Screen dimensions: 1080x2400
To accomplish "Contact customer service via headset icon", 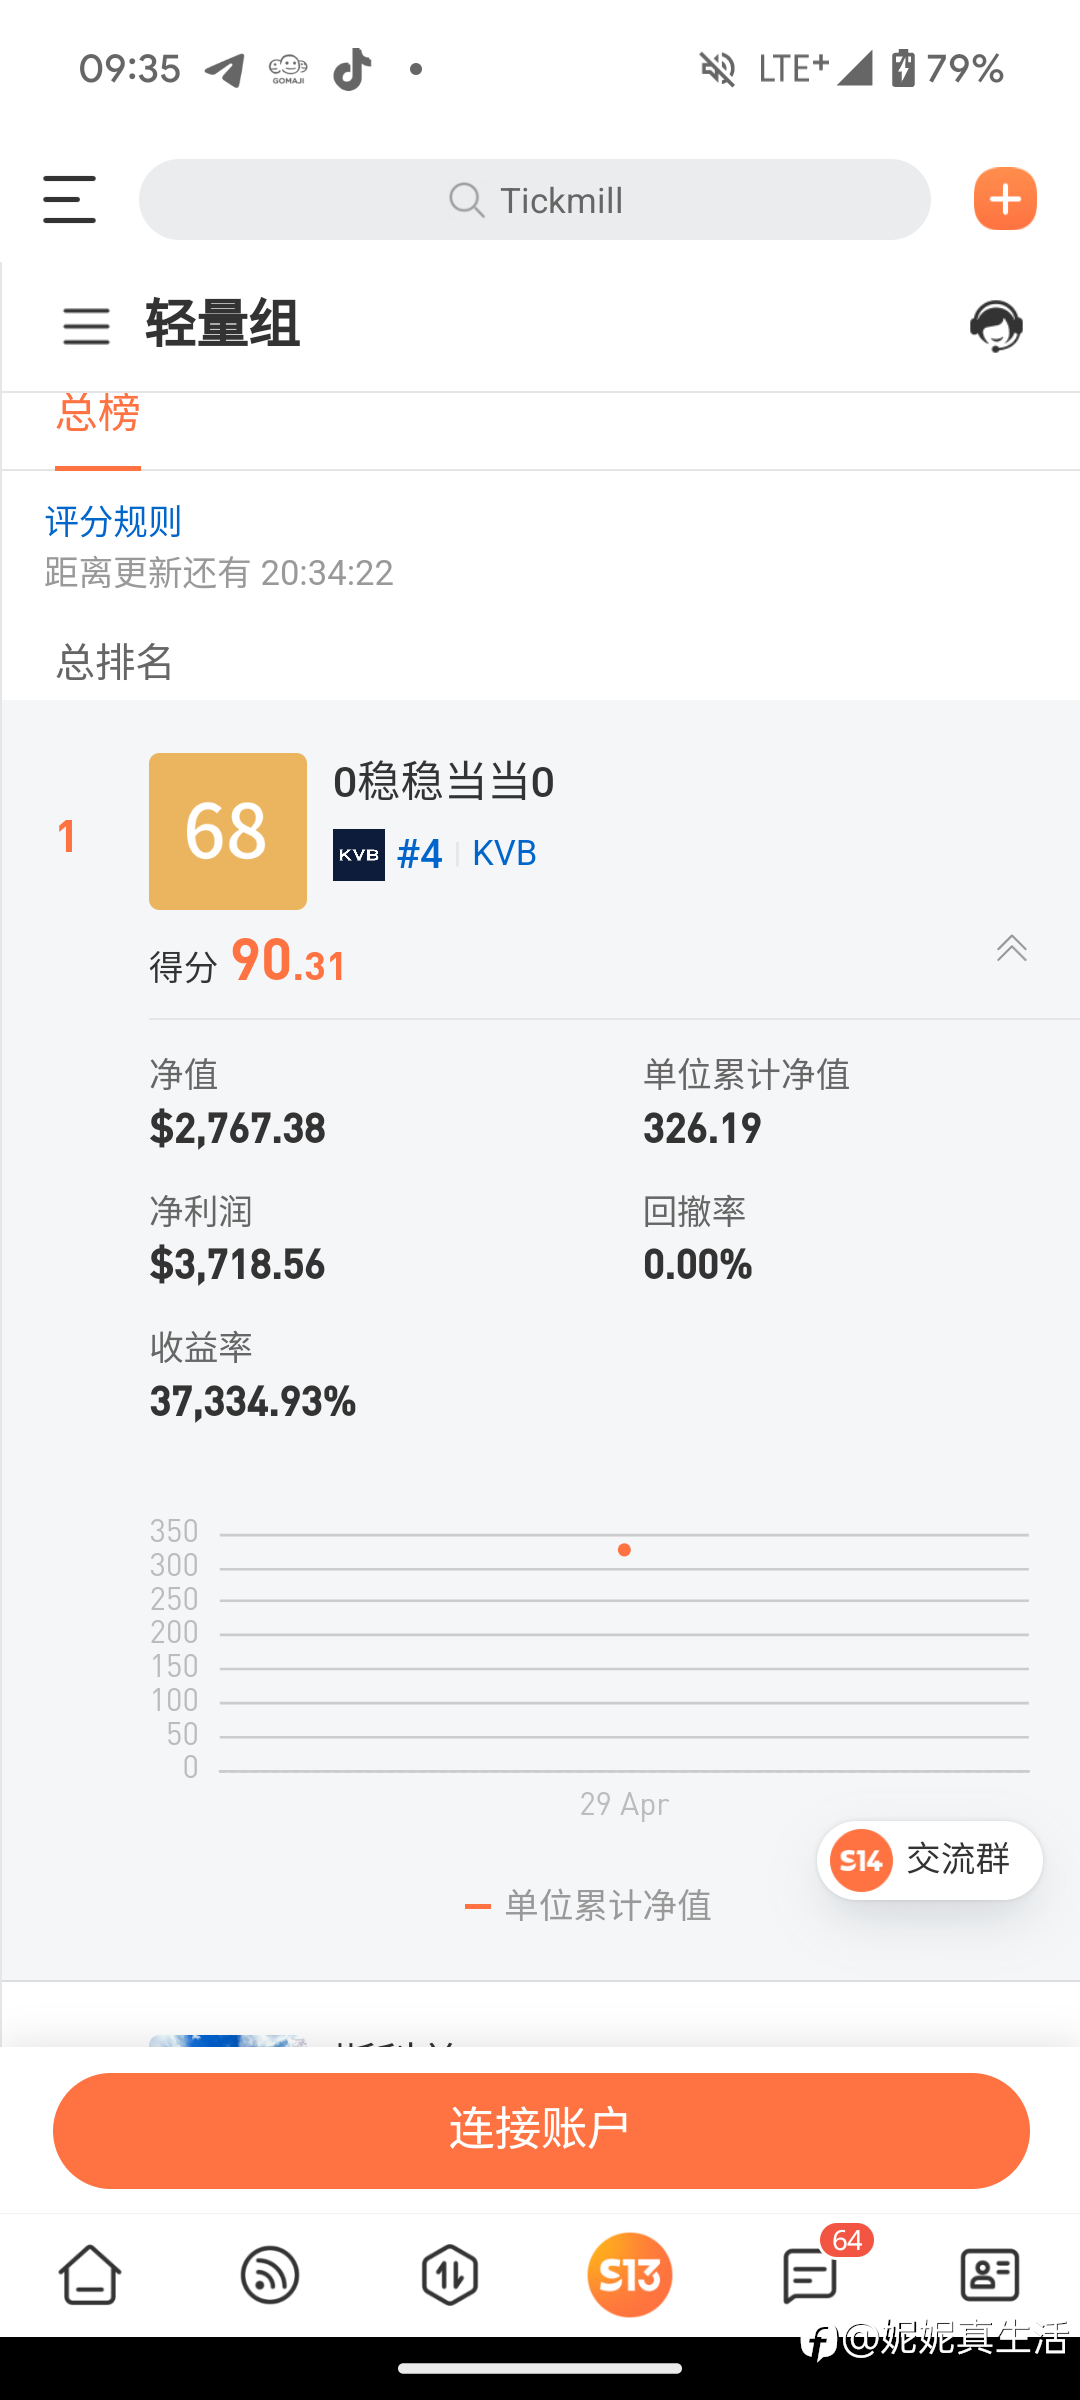I will [x=996, y=326].
